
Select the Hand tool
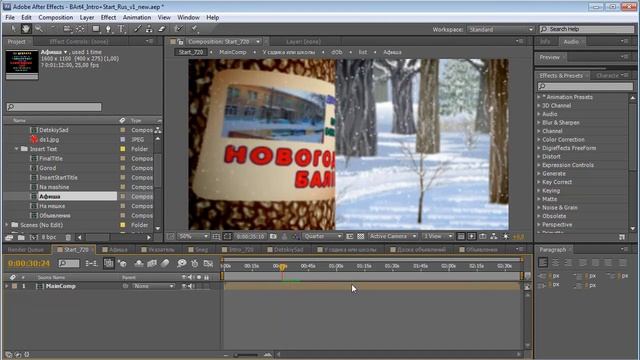26,29
